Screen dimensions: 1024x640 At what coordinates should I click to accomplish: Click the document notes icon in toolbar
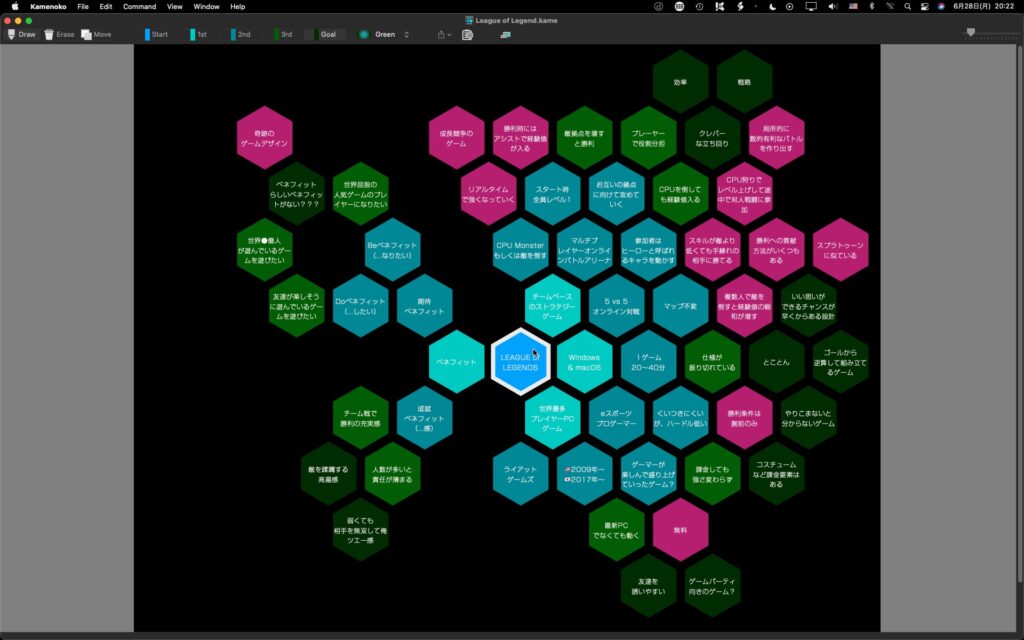pos(468,35)
